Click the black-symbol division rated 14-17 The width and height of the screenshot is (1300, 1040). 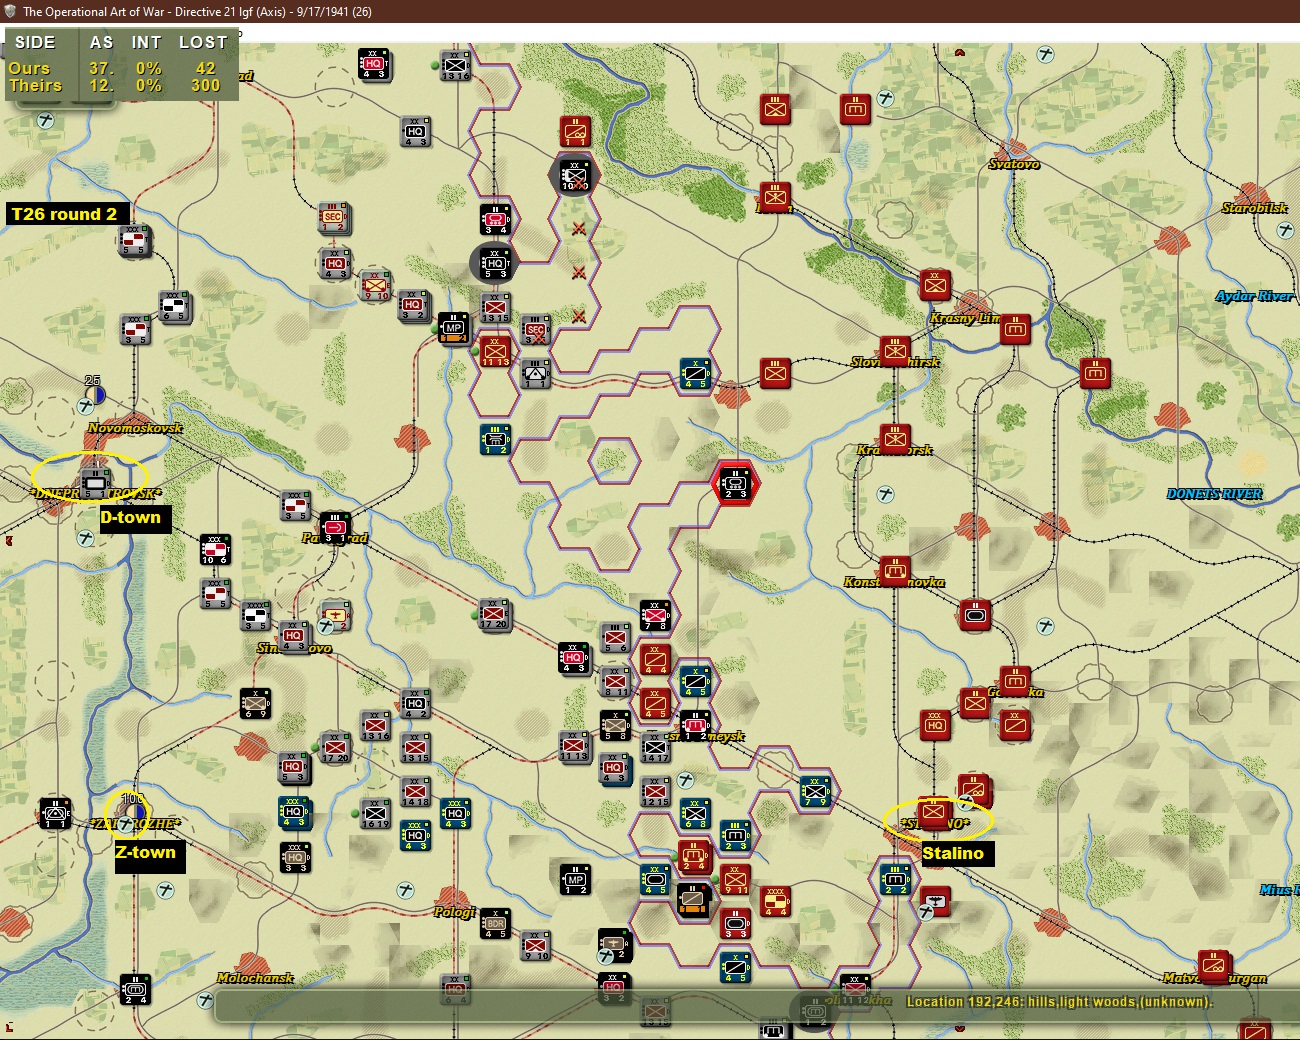655,747
